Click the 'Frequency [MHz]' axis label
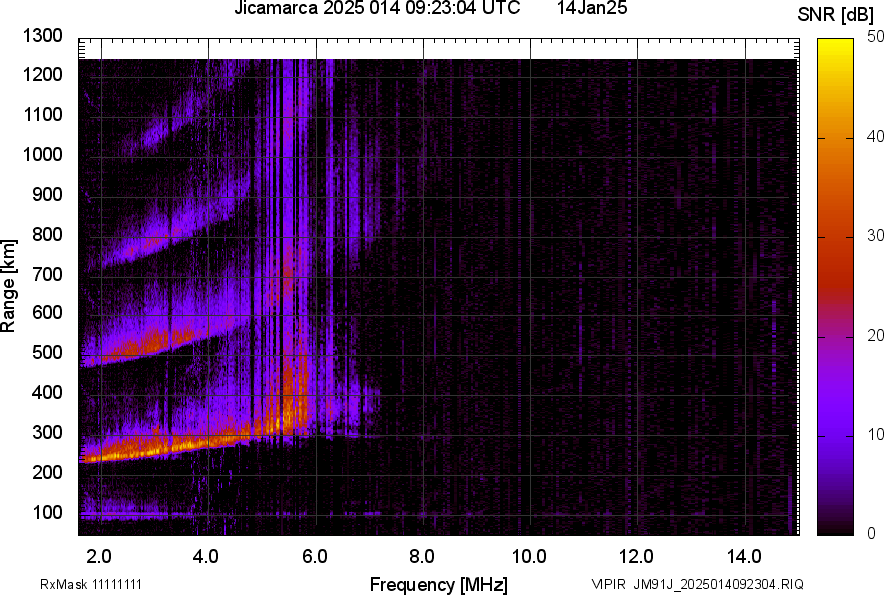Screen dimensions: 884x595 [439, 584]
